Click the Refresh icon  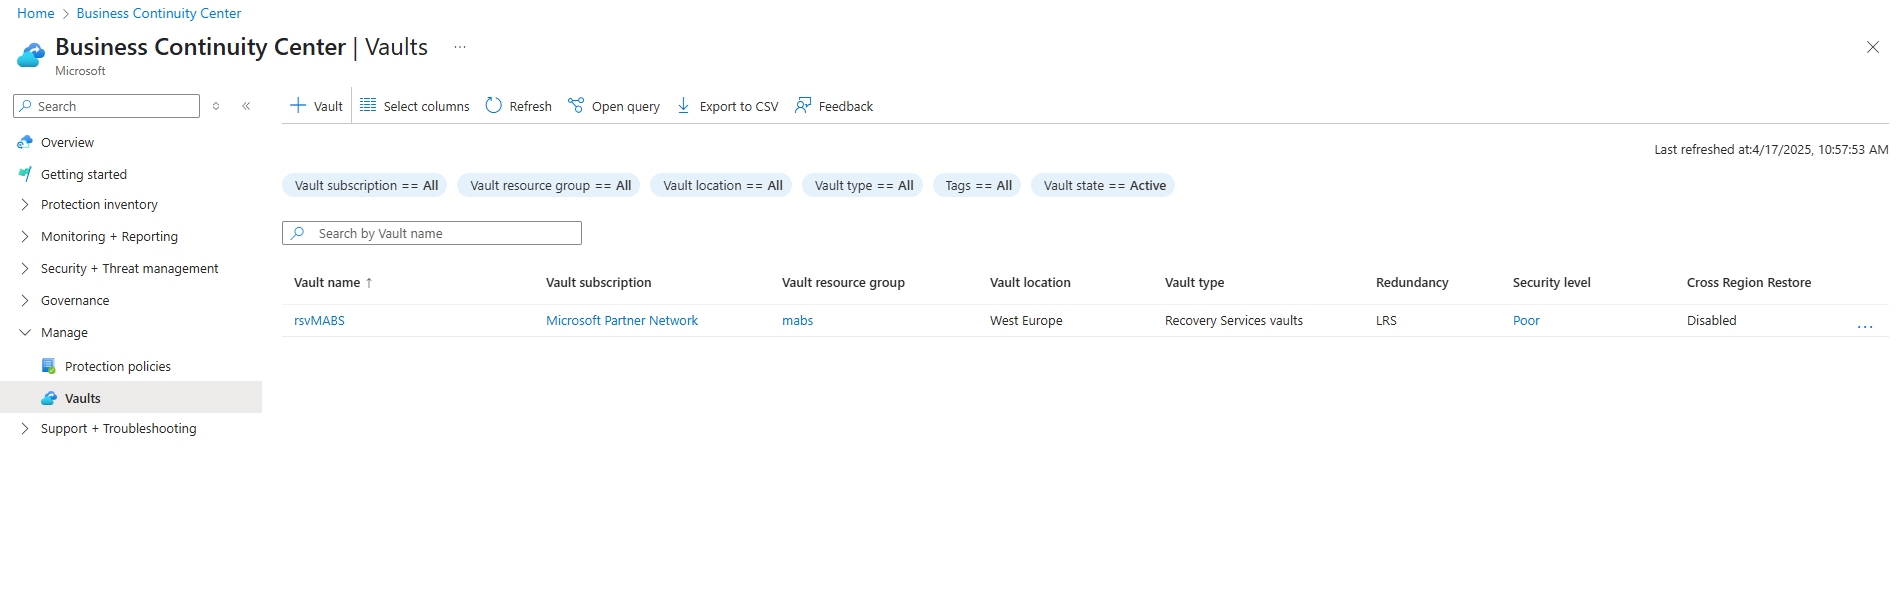tap(494, 106)
